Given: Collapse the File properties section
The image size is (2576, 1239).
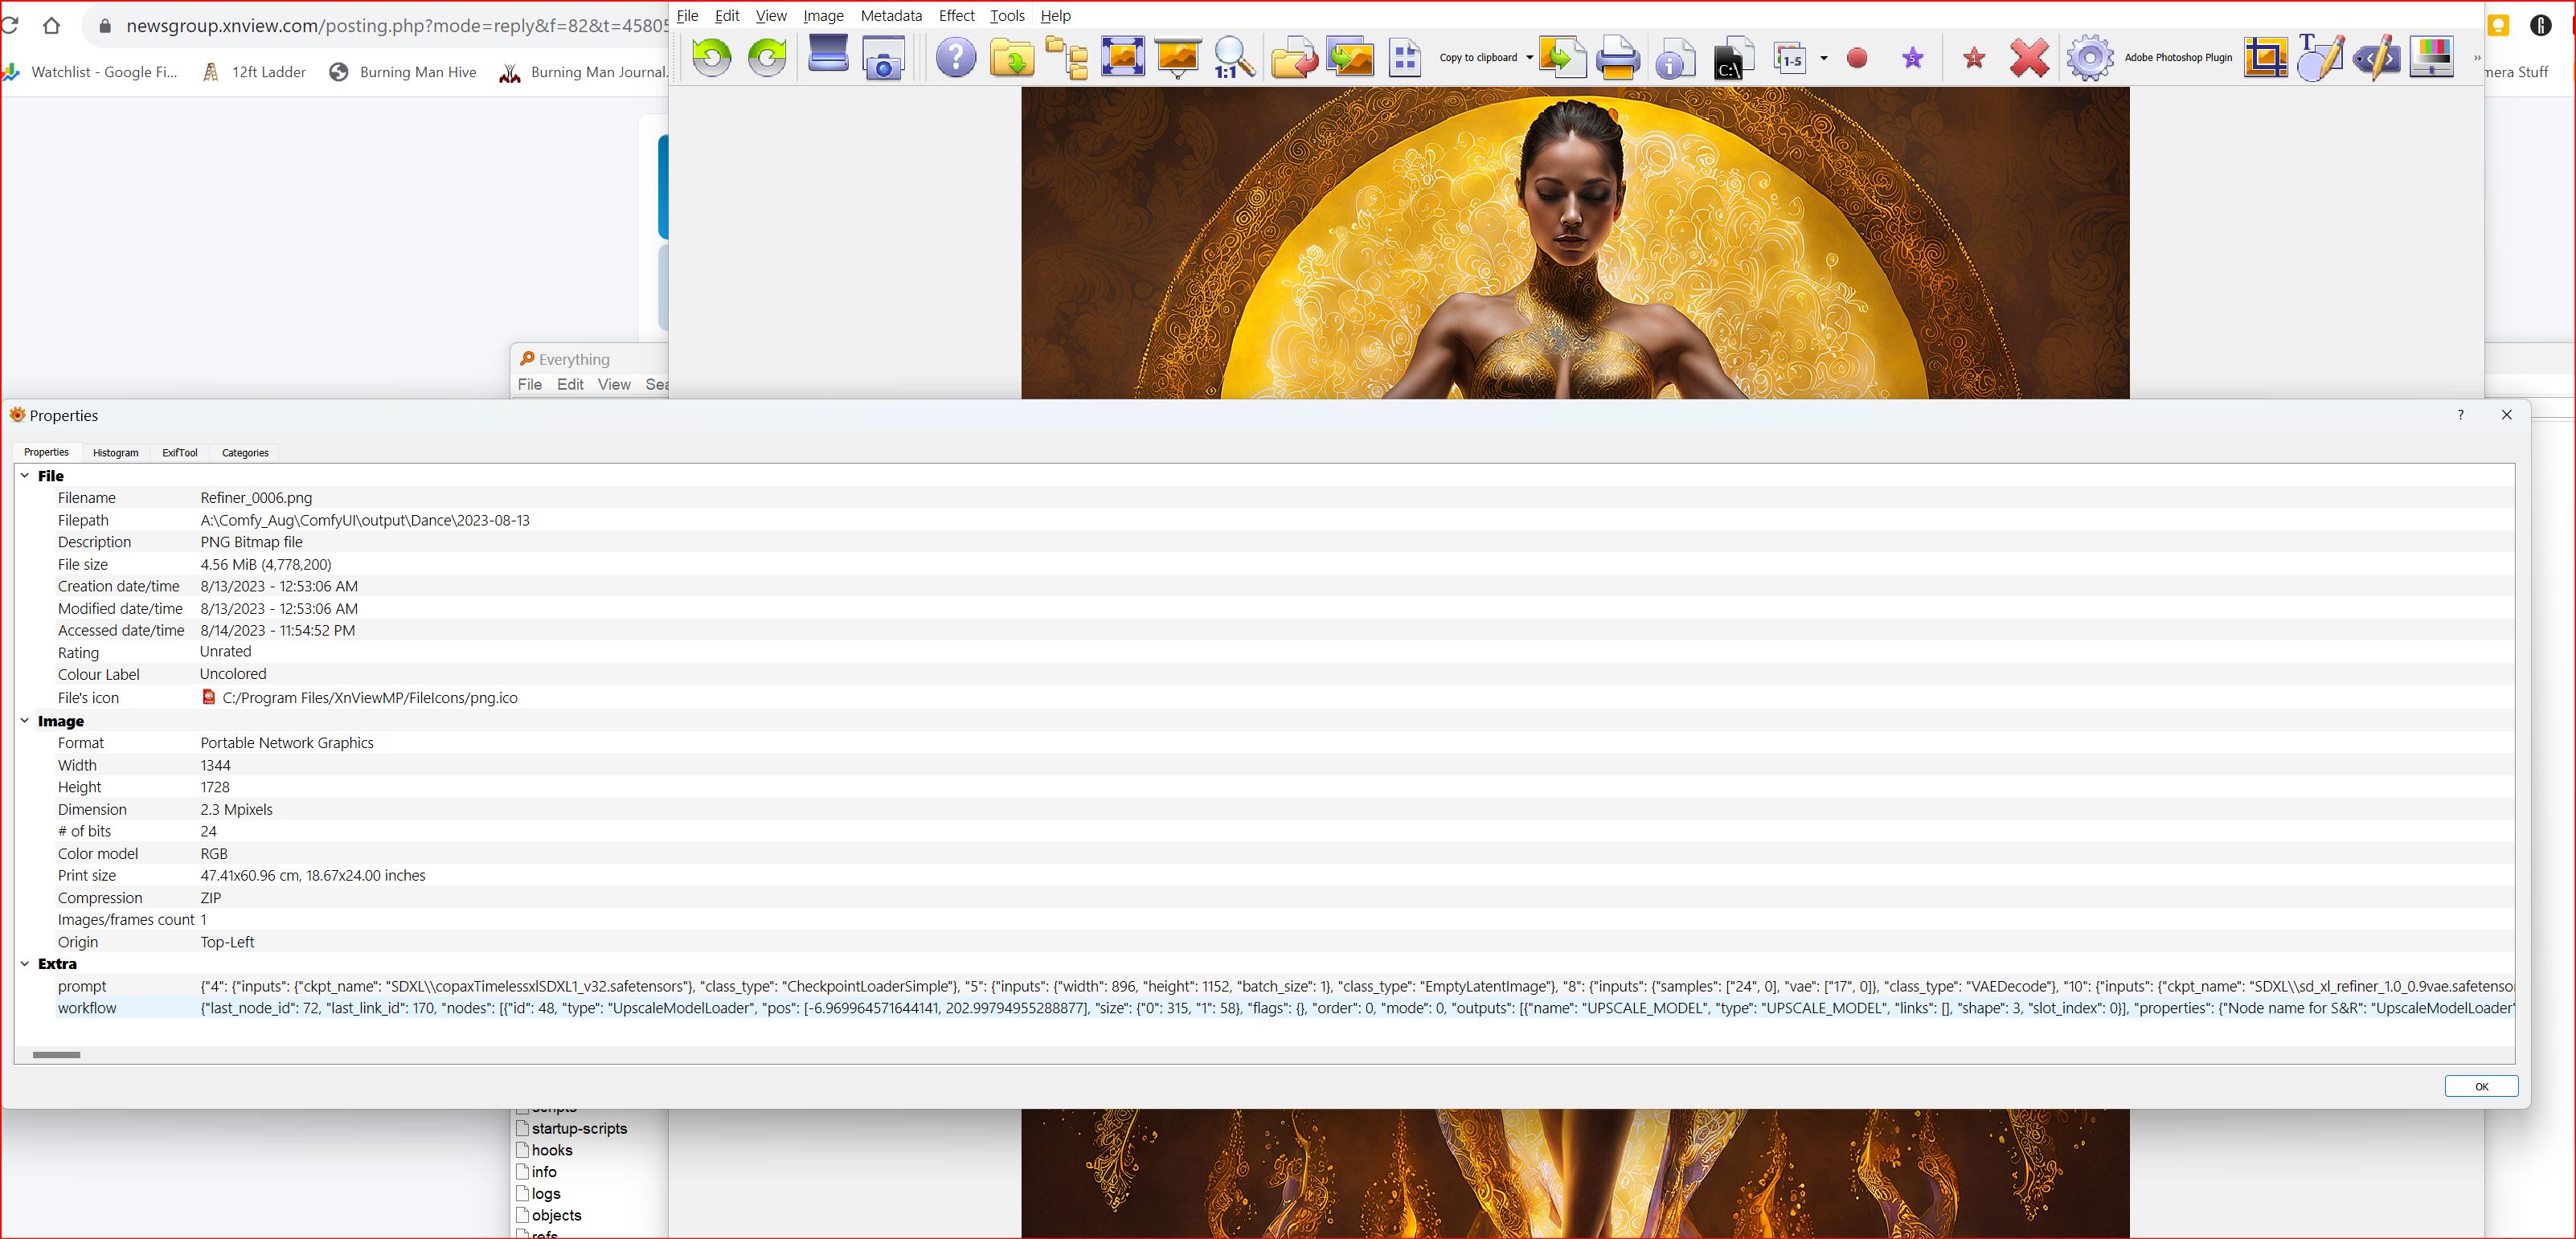Looking at the screenshot, I should click(x=25, y=476).
